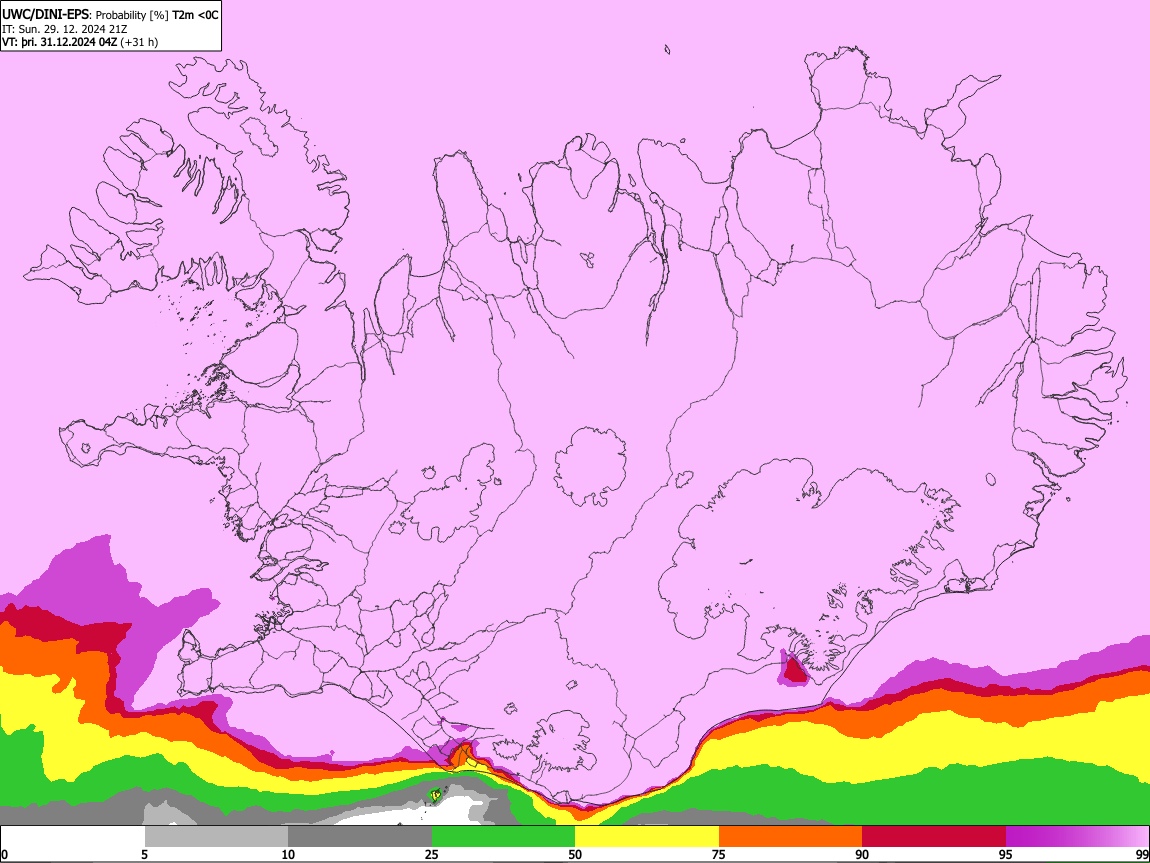Click the 'IT: Sun. 29. 12. 2024 21Z' line
This screenshot has width=1150, height=863.
click(65, 29)
